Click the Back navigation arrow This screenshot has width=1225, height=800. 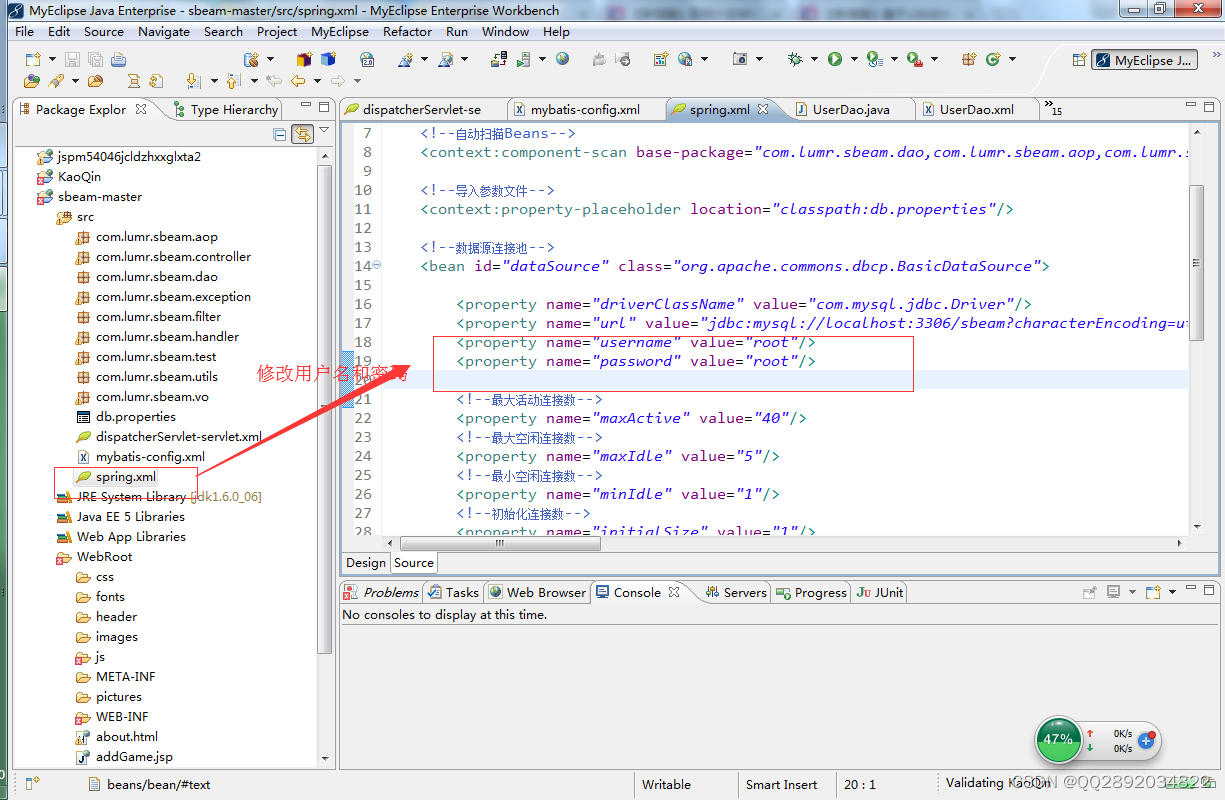(x=298, y=81)
